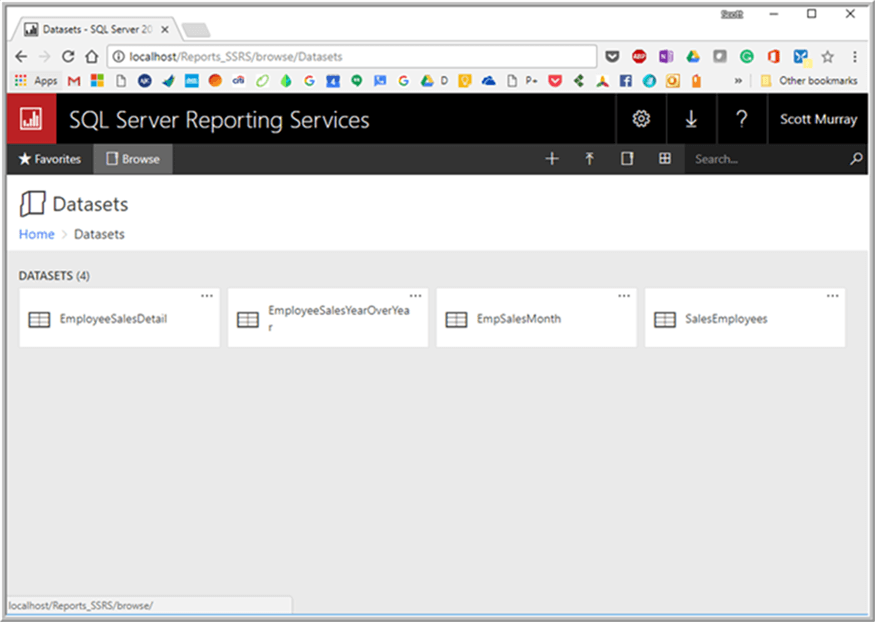Viewport: 875px width, 622px height.
Task: Bookmark this page with the star icon
Action: pos(828,56)
